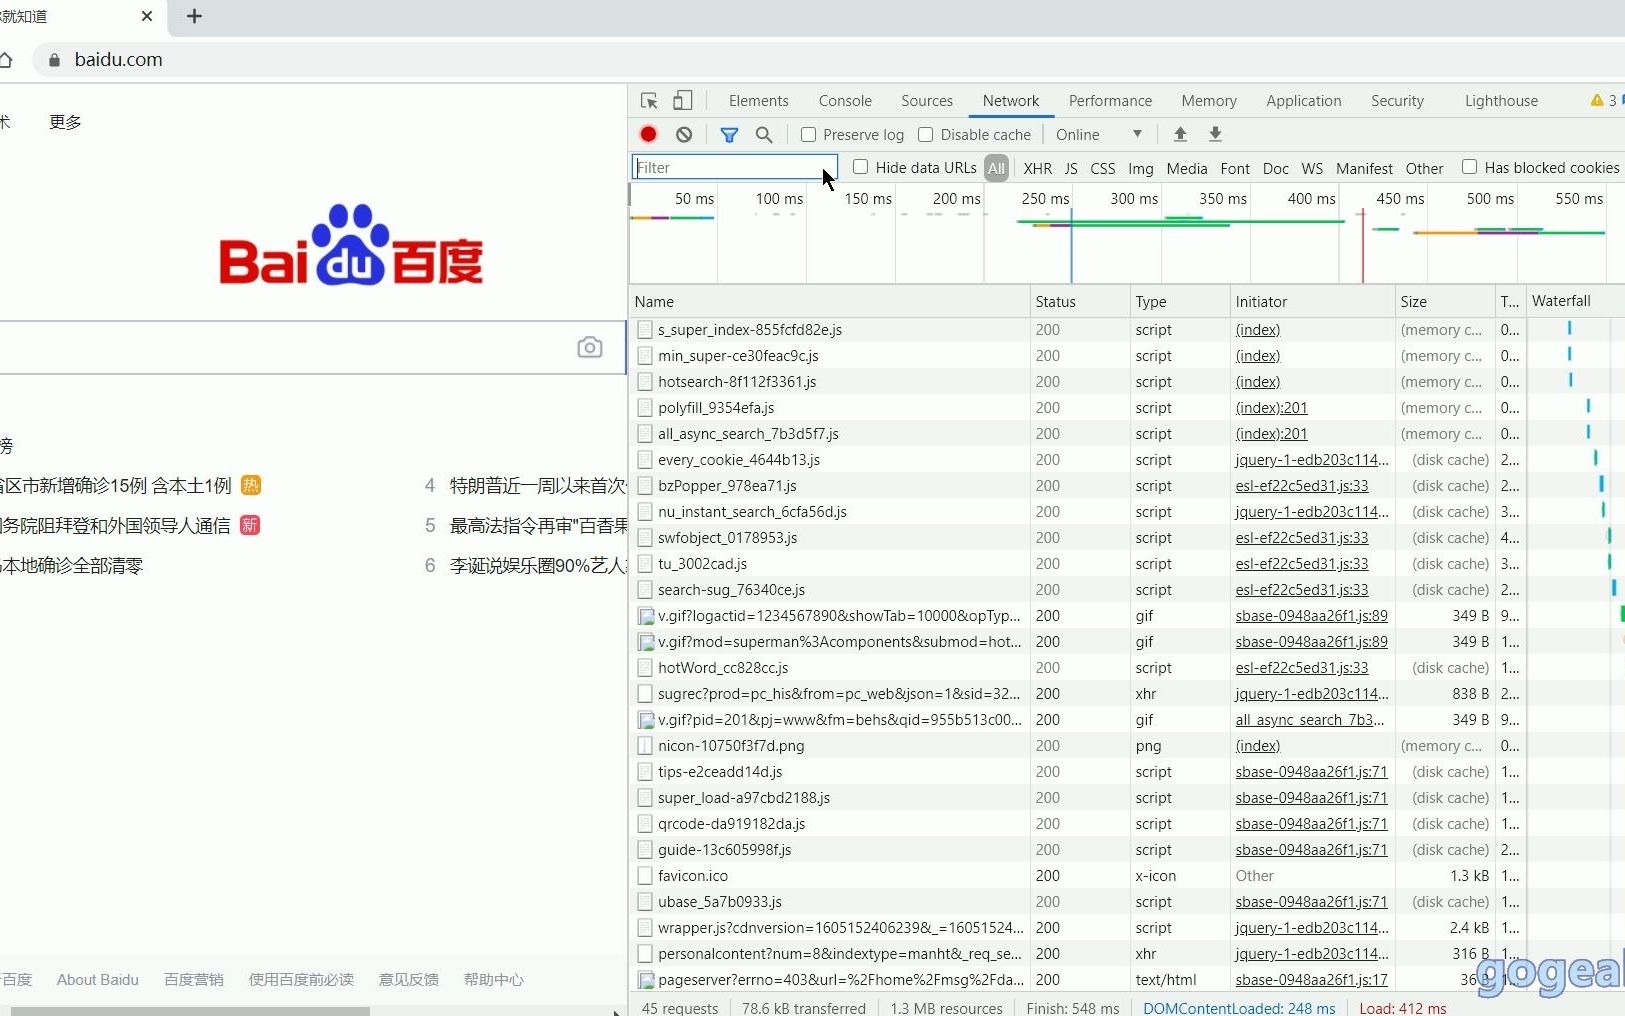Open the Memory tab
This screenshot has height=1016, width=1625.
(1209, 101)
